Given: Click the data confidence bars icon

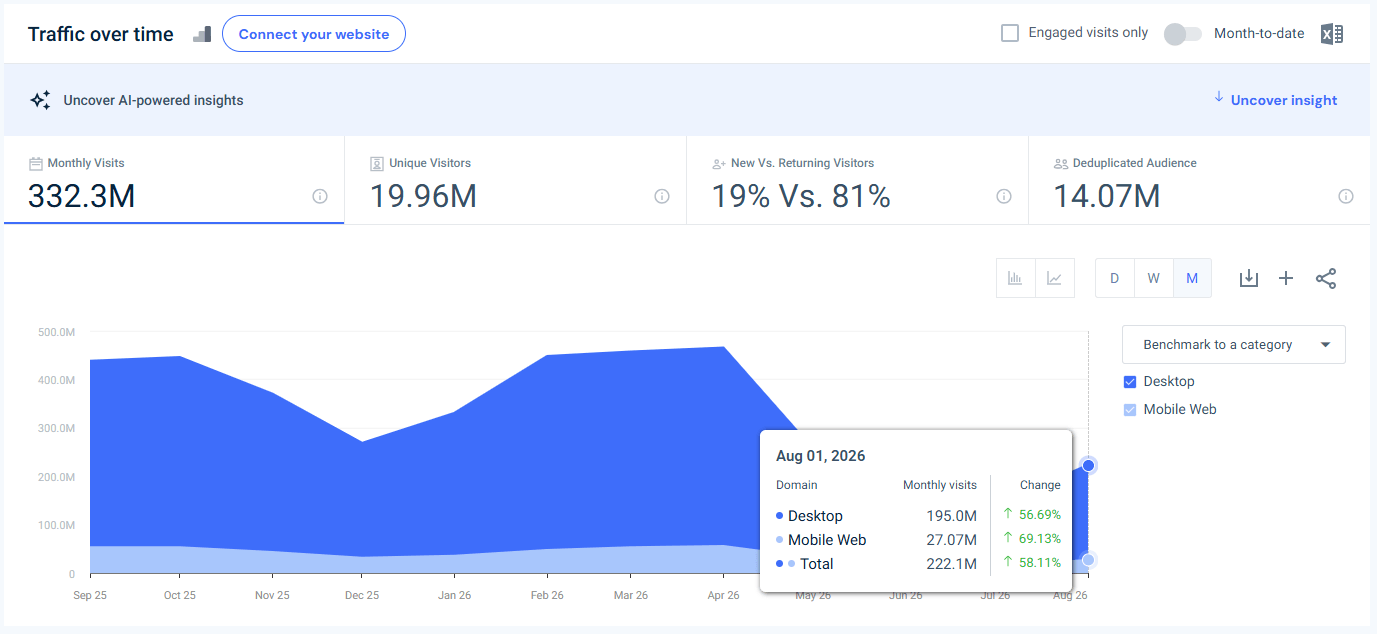Looking at the screenshot, I should point(202,34).
